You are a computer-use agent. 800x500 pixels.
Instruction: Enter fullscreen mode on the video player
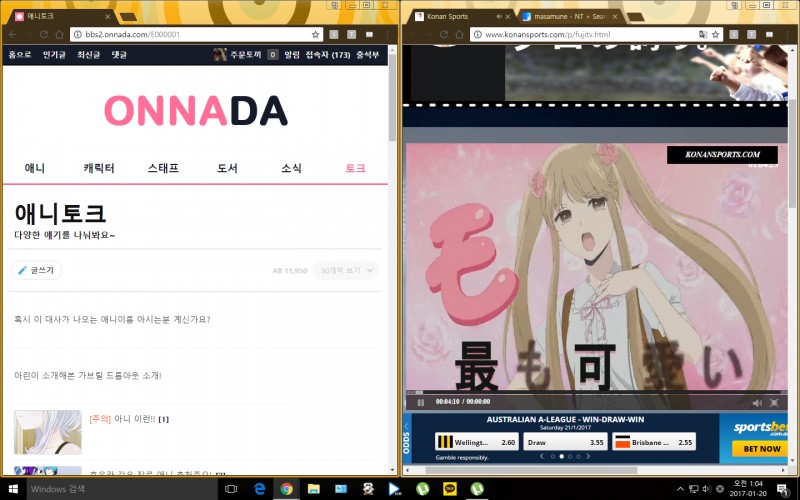coord(773,402)
